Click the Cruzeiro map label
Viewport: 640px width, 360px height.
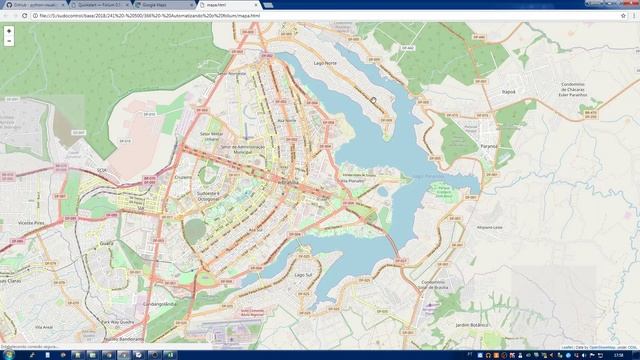[x=183, y=178]
